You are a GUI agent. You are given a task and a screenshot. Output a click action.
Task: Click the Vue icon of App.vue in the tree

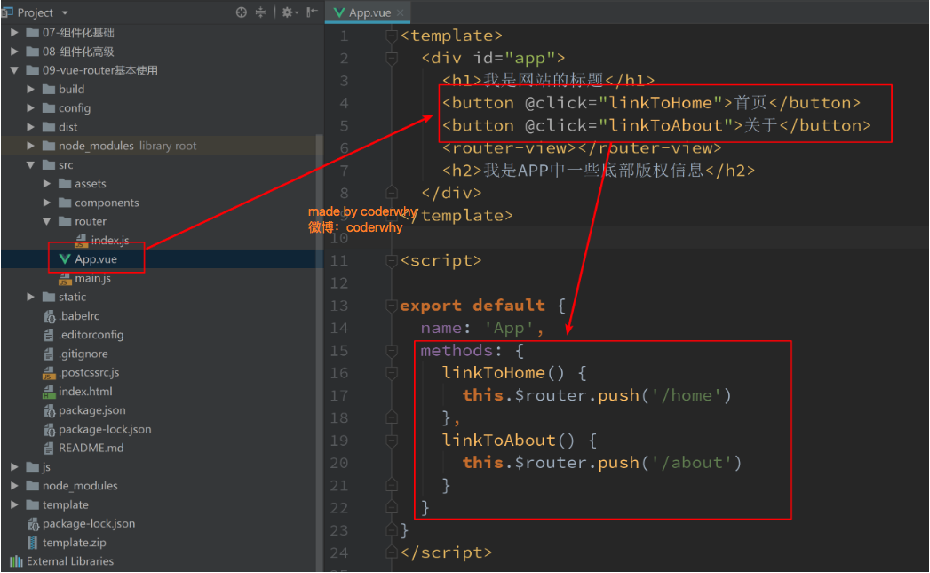coord(65,259)
